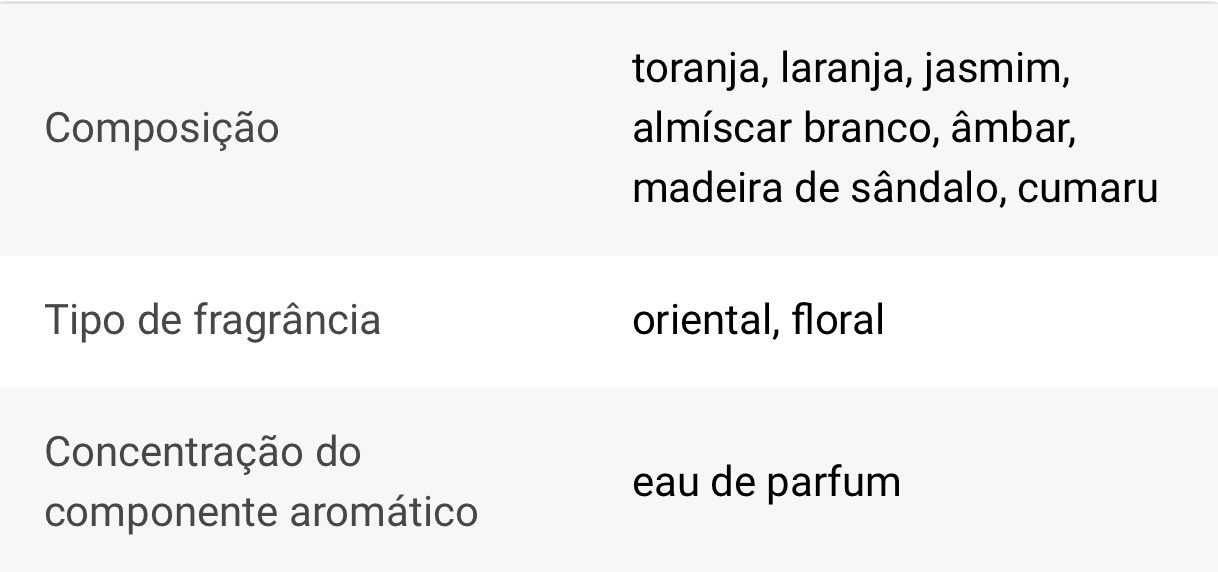Click the ingredient "cumaru"
The image size is (1218, 572).
pos(1088,188)
